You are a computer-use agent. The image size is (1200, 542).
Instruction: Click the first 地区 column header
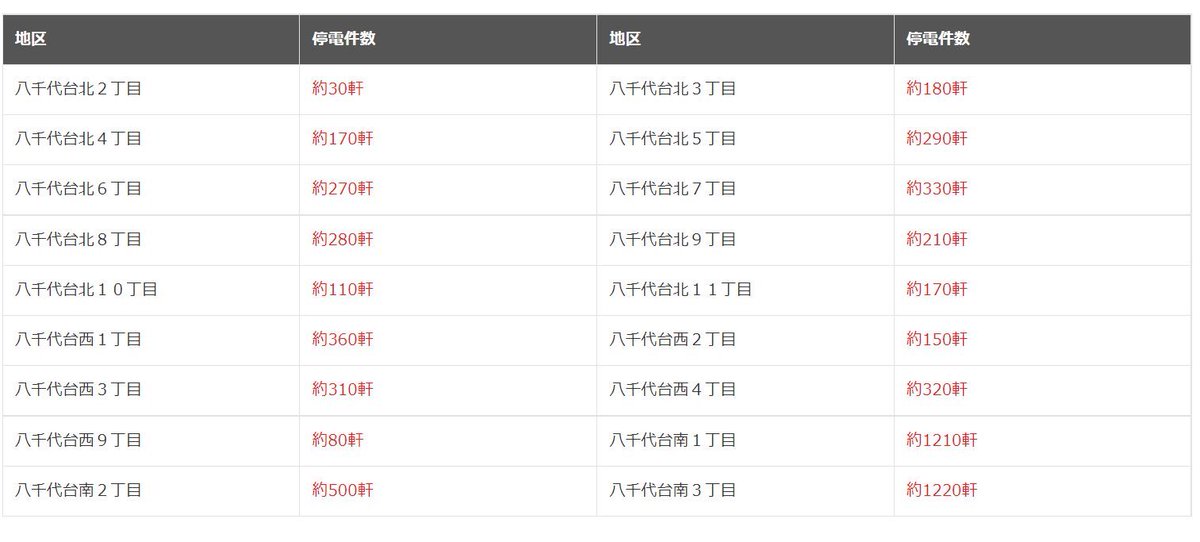point(31,39)
